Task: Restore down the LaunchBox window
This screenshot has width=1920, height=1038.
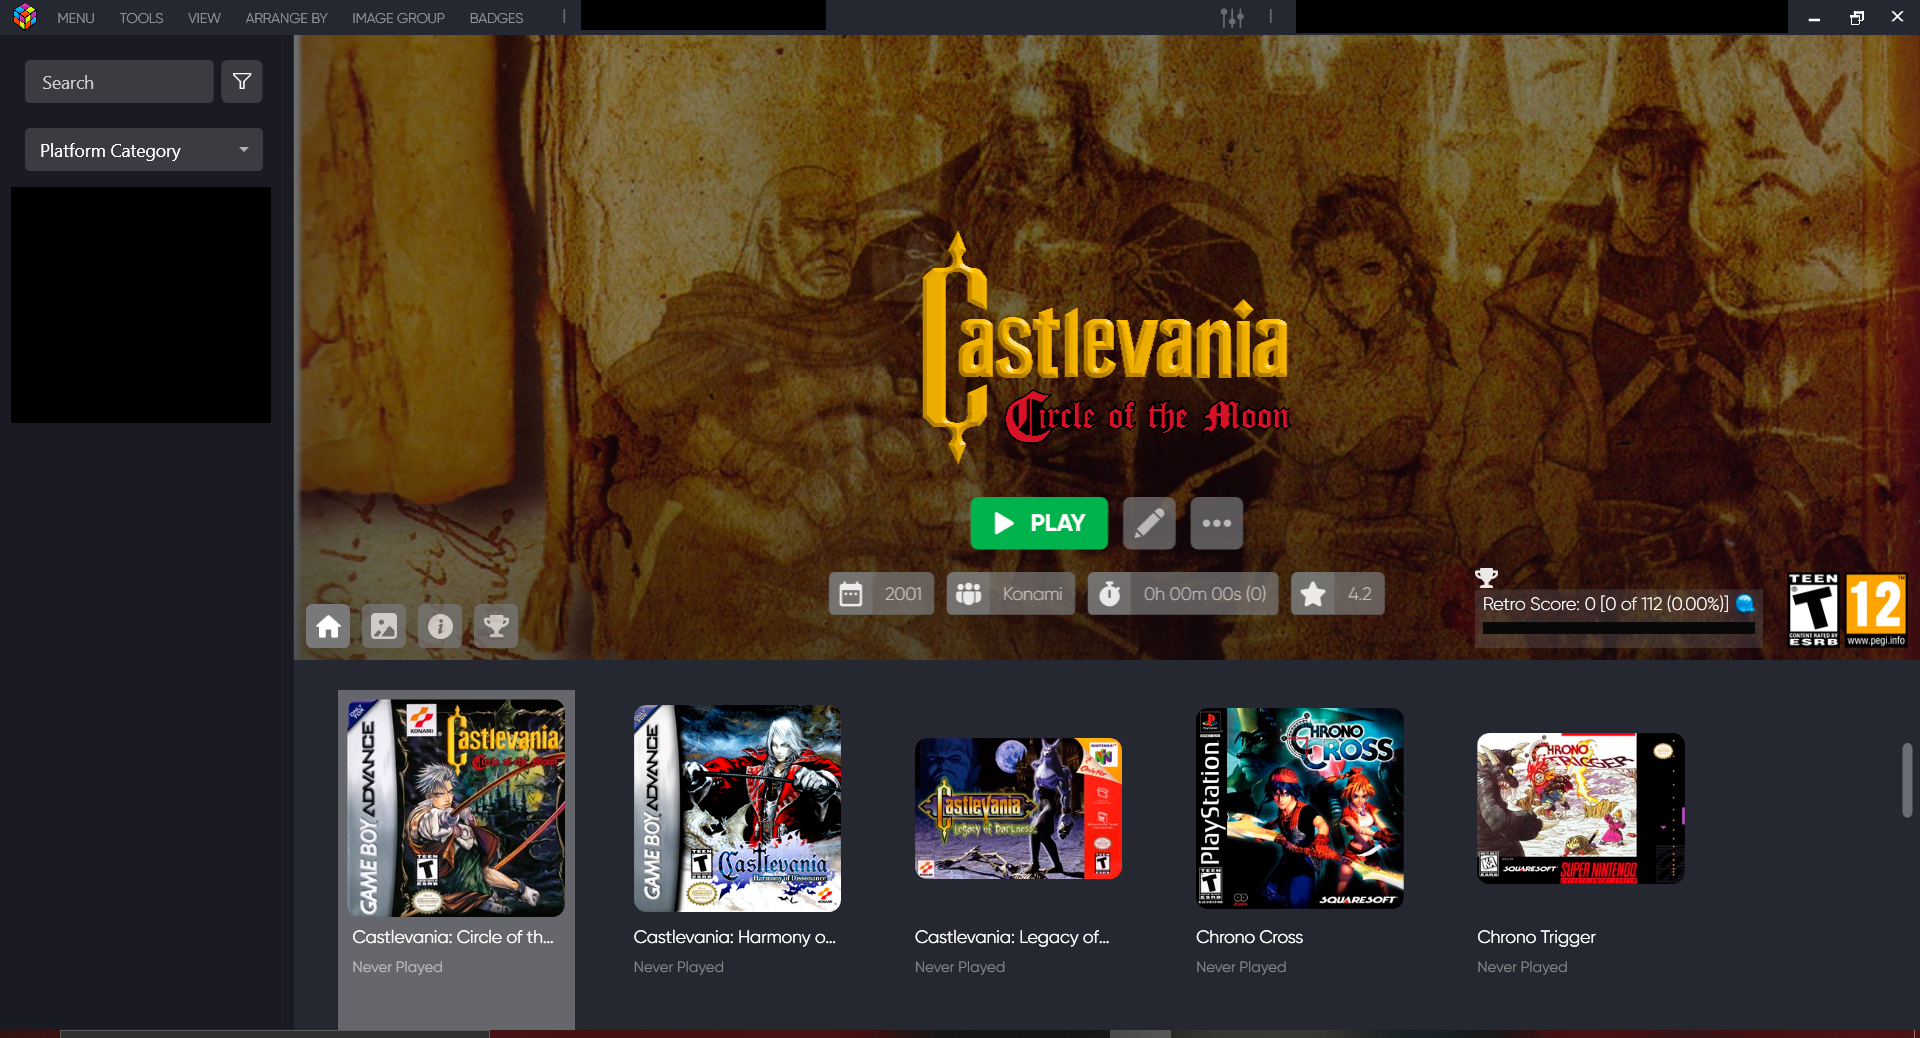Action: pyautogui.click(x=1856, y=18)
